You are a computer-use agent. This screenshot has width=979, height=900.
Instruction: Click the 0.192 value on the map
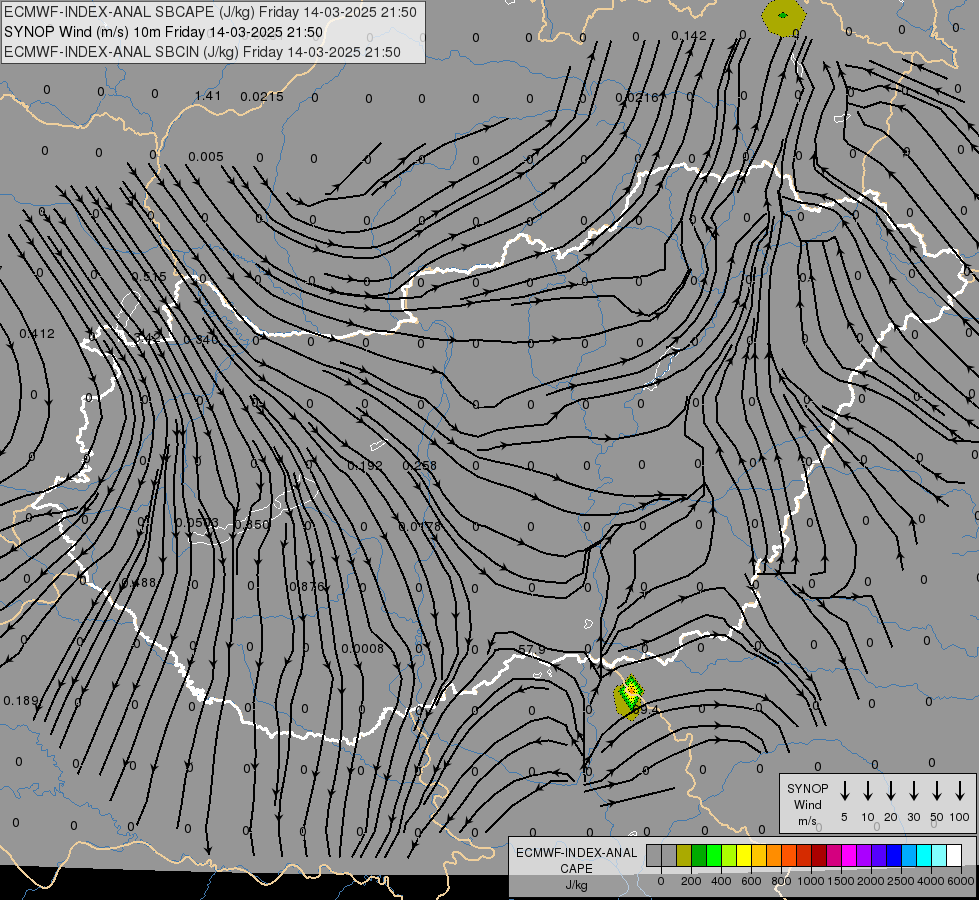pyautogui.click(x=365, y=465)
